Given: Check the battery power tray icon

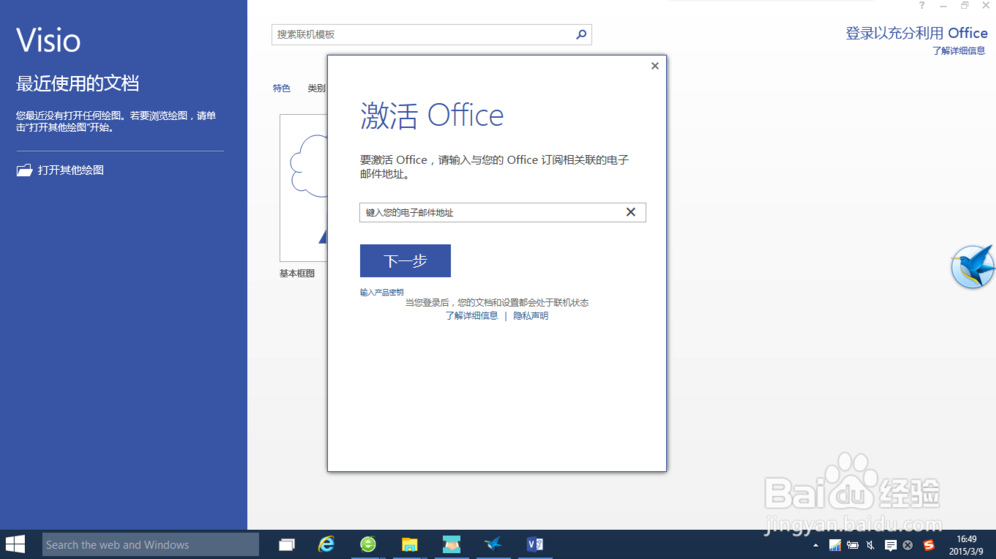Looking at the screenshot, I should tap(852, 545).
